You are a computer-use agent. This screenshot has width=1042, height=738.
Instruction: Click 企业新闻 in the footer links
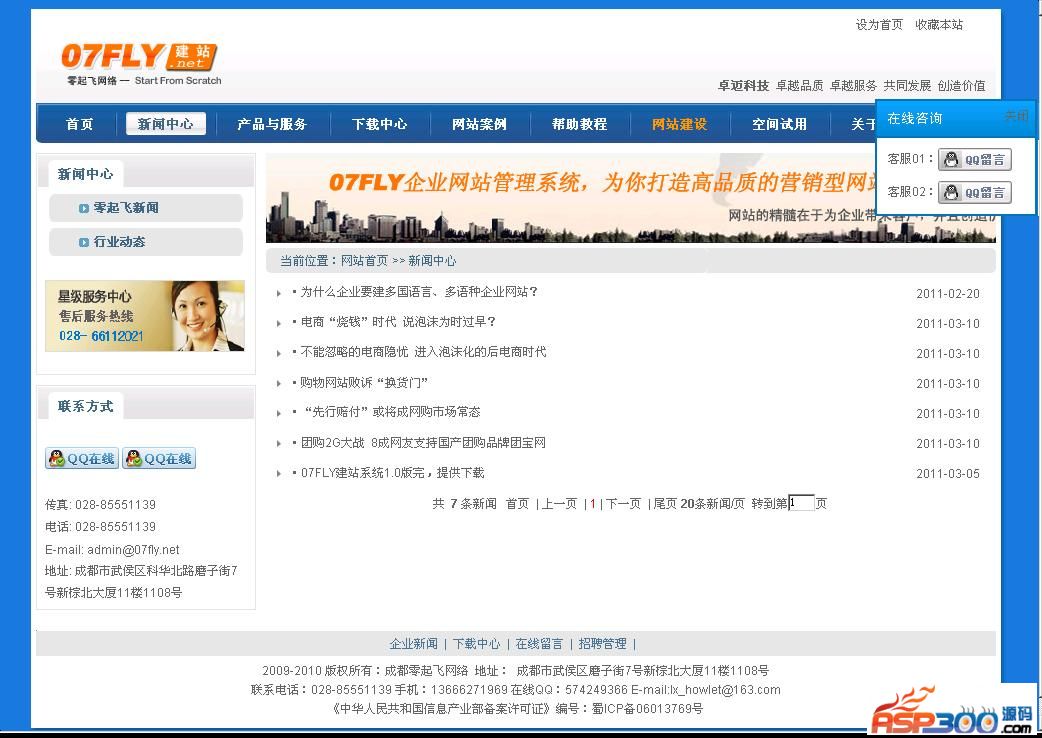point(413,644)
